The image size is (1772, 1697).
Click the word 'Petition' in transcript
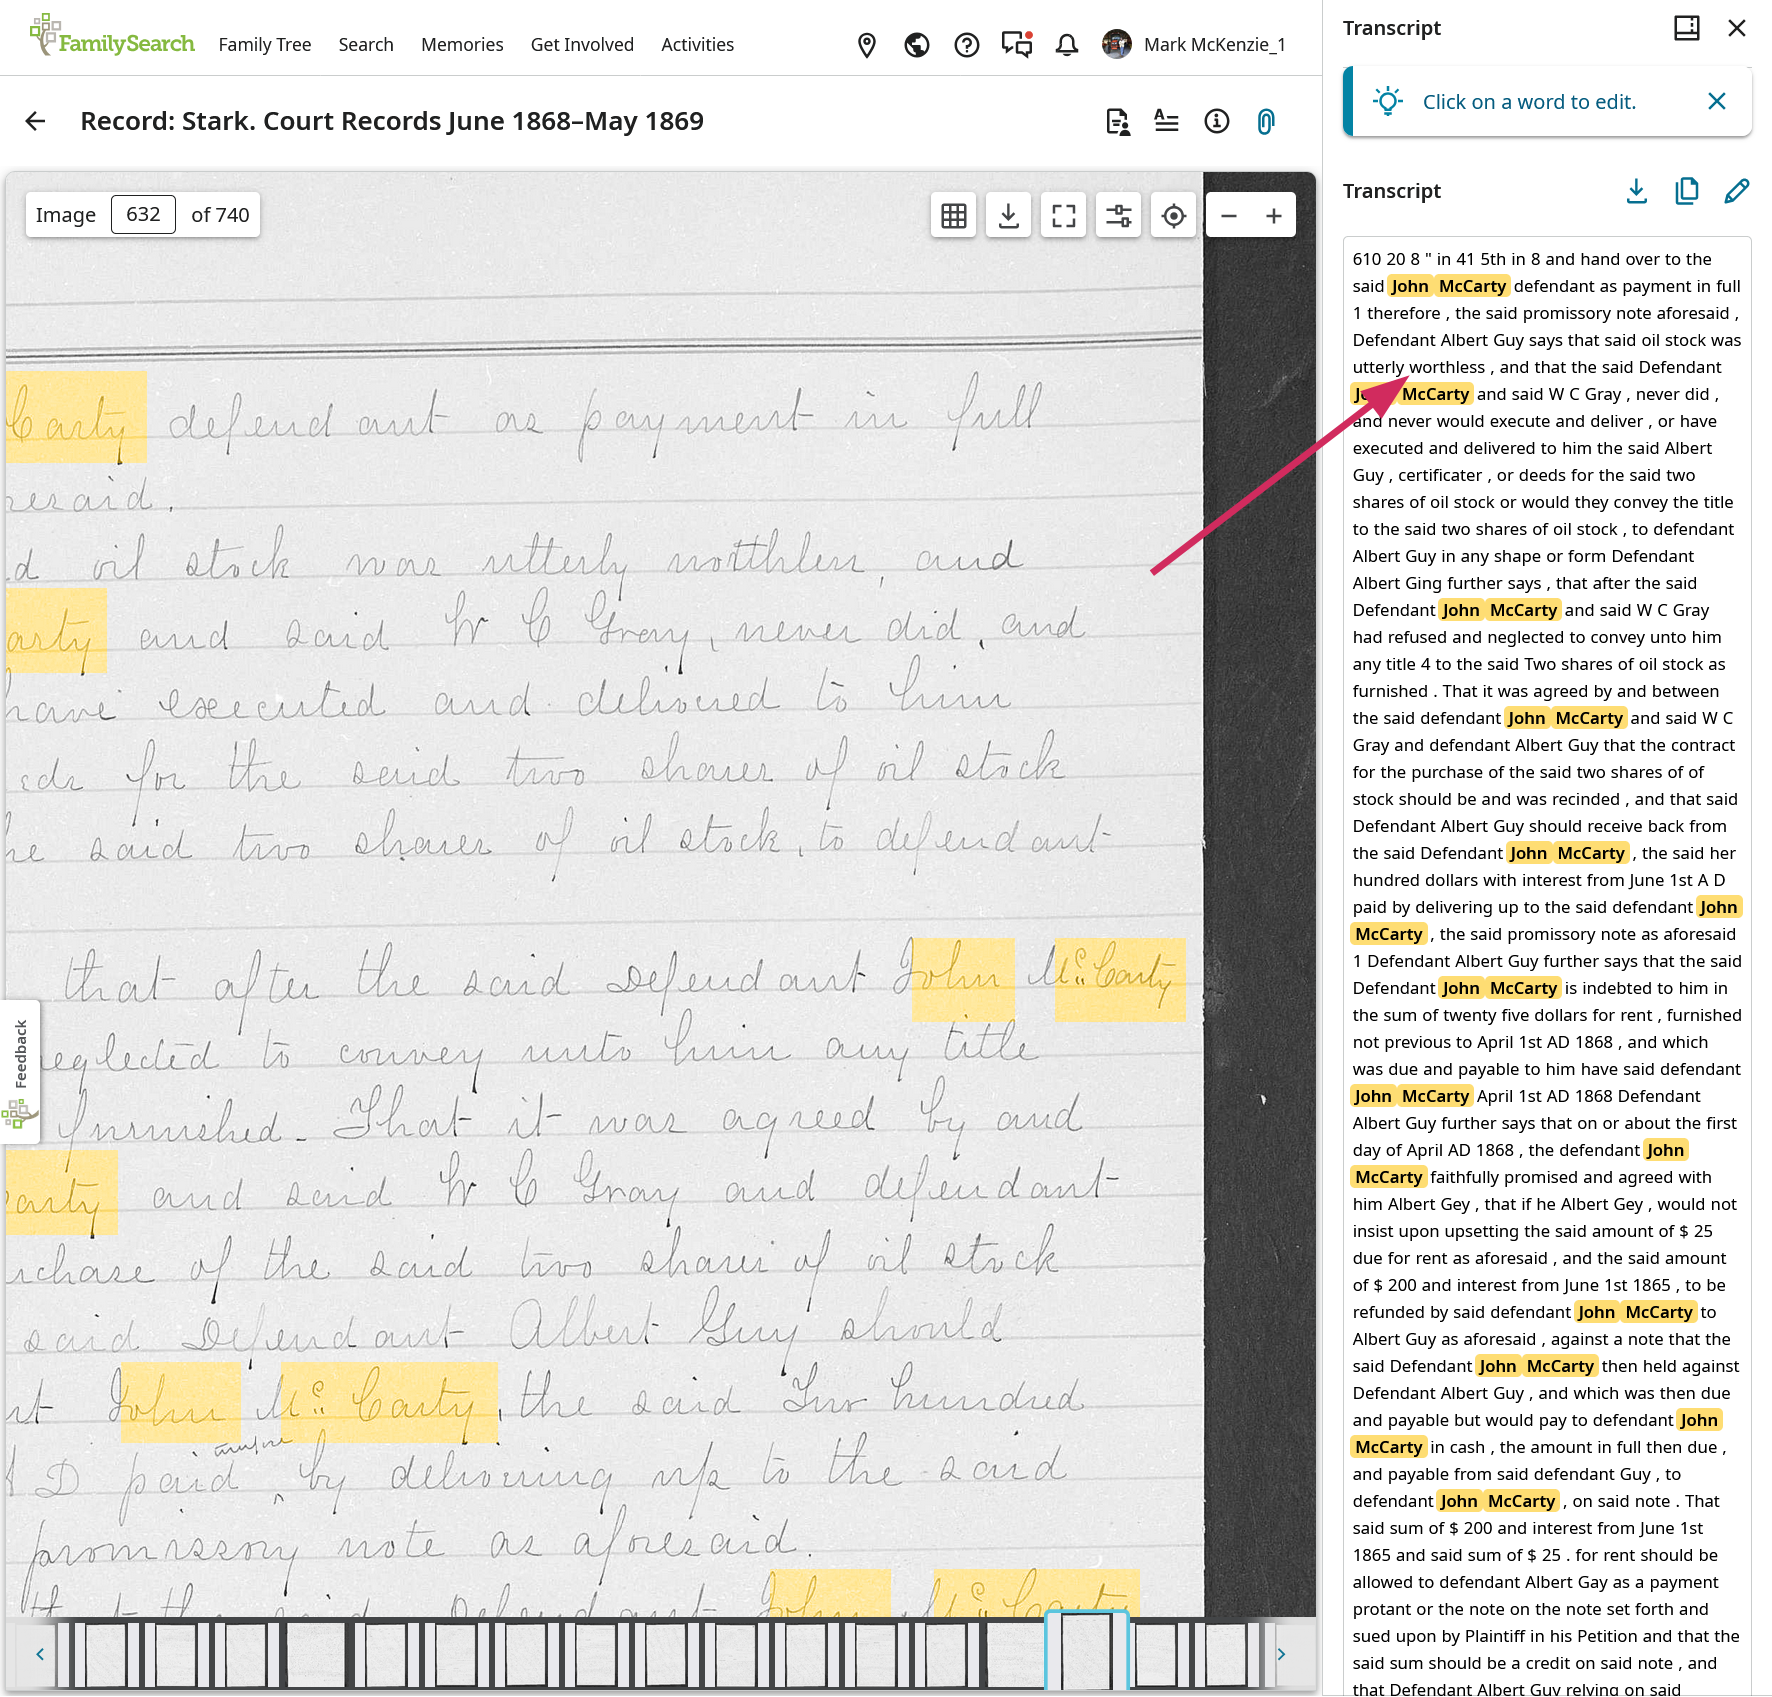click(x=1605, y=1636)
